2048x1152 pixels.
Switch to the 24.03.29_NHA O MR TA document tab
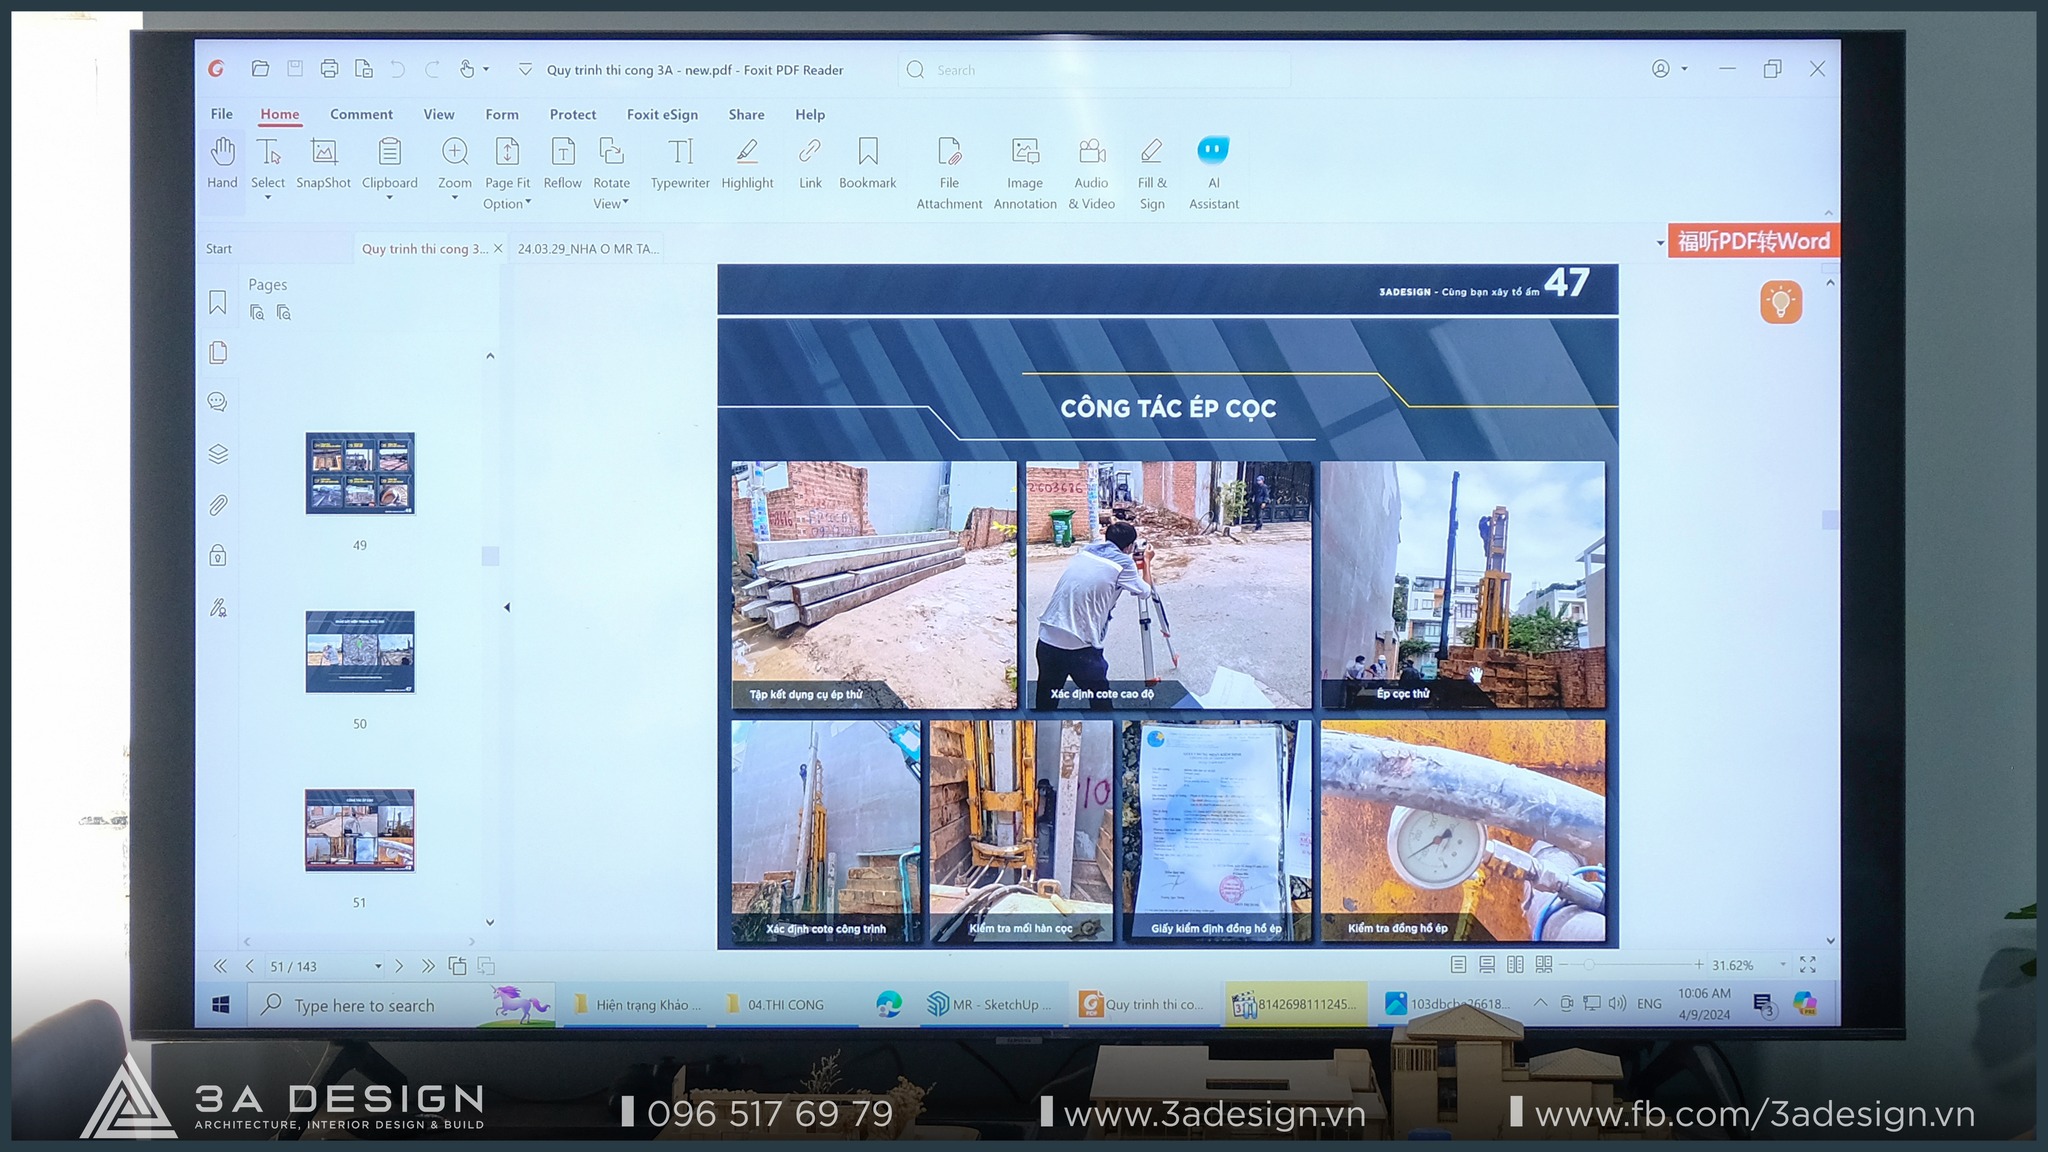[588, 249]
